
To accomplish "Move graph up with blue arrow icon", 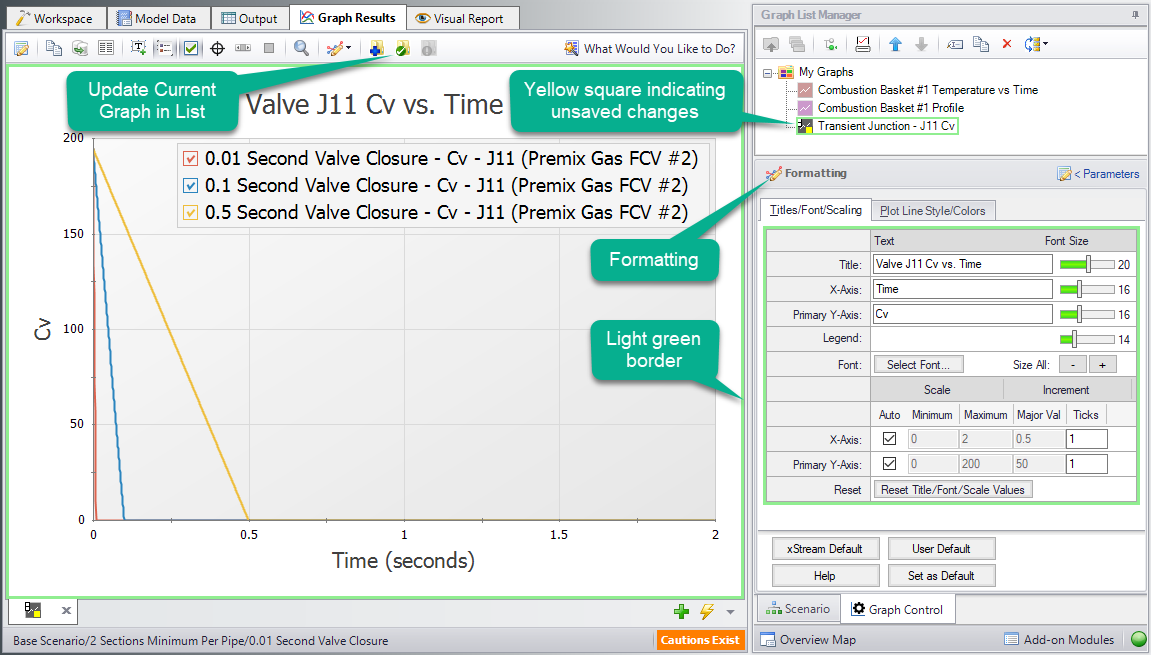I will tap(896, 44).
